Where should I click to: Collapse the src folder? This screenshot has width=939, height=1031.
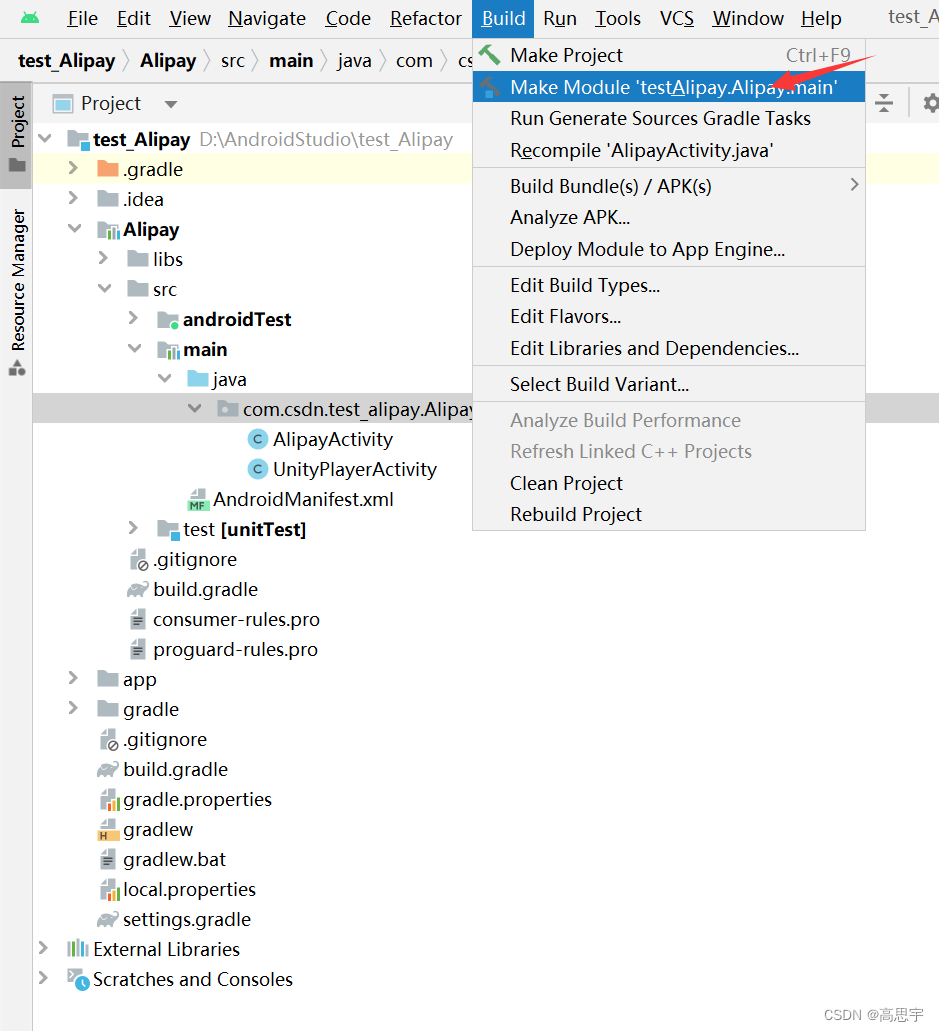pyautogui.click(x=105, y=288)
